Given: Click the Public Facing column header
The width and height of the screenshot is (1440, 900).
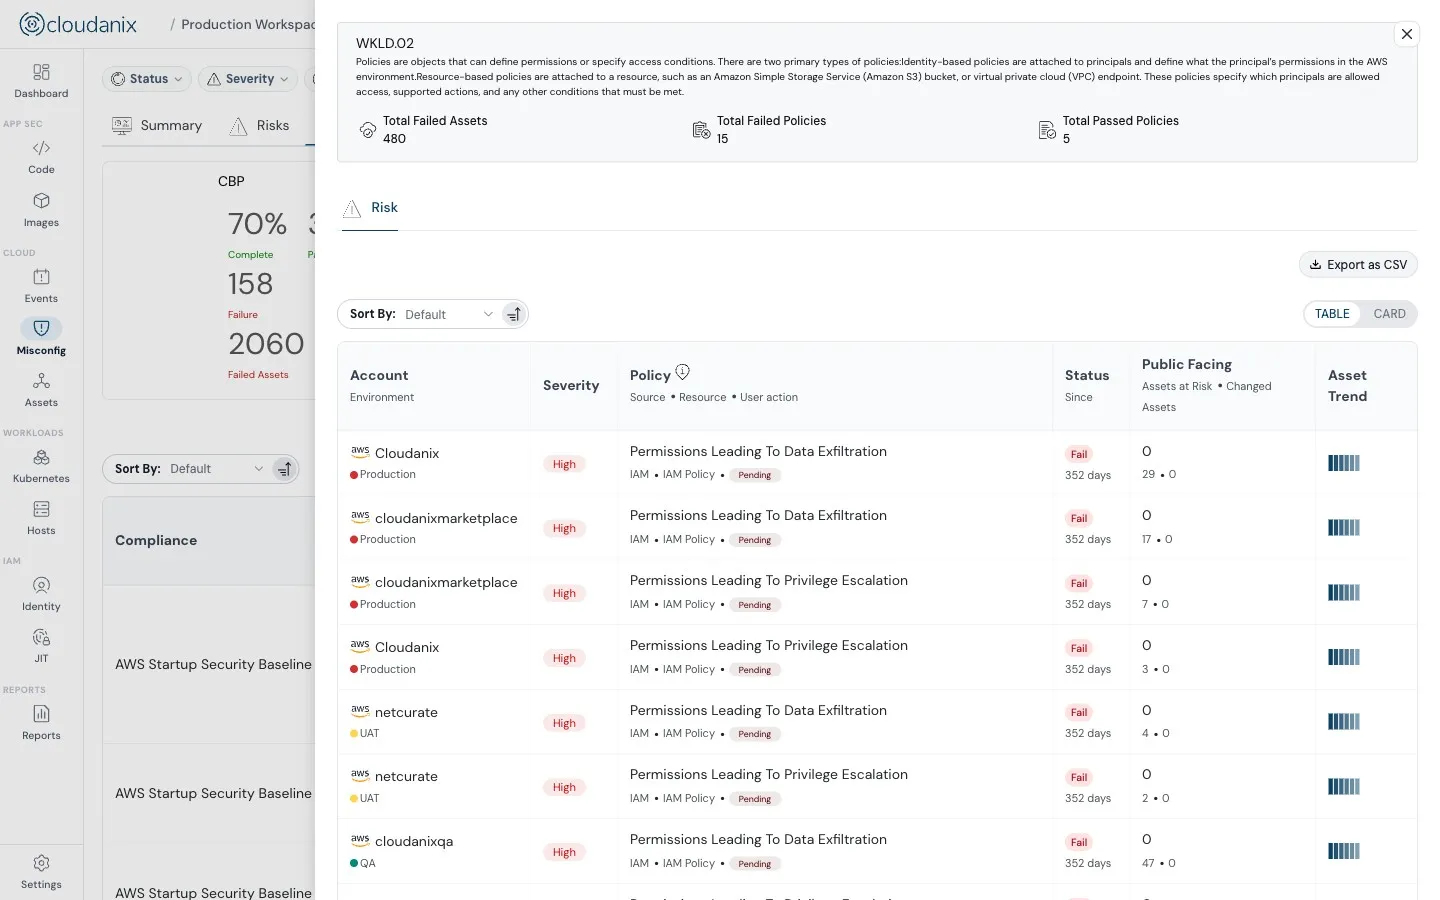Looking at the screenshot, I should click(1187, 364).
